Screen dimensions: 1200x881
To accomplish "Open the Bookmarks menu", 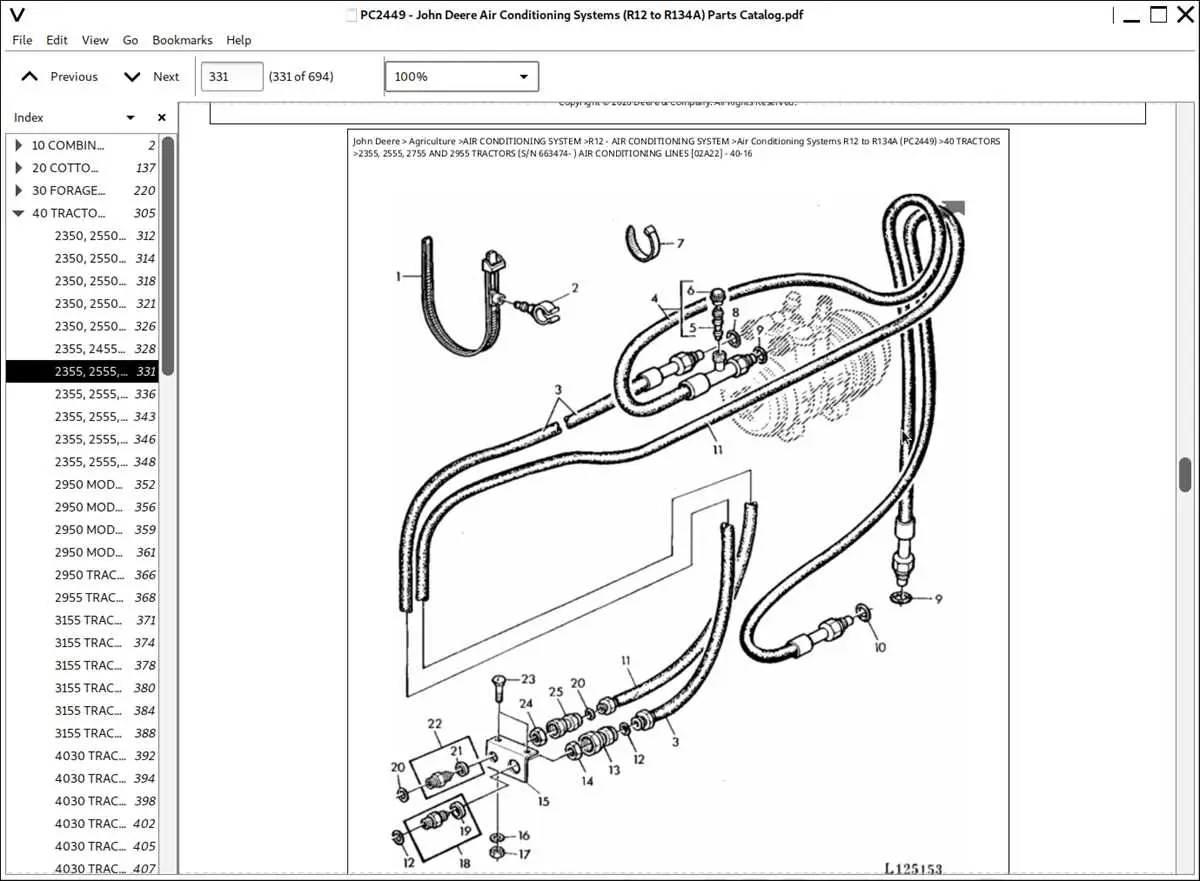I will (x=182, y=40).
